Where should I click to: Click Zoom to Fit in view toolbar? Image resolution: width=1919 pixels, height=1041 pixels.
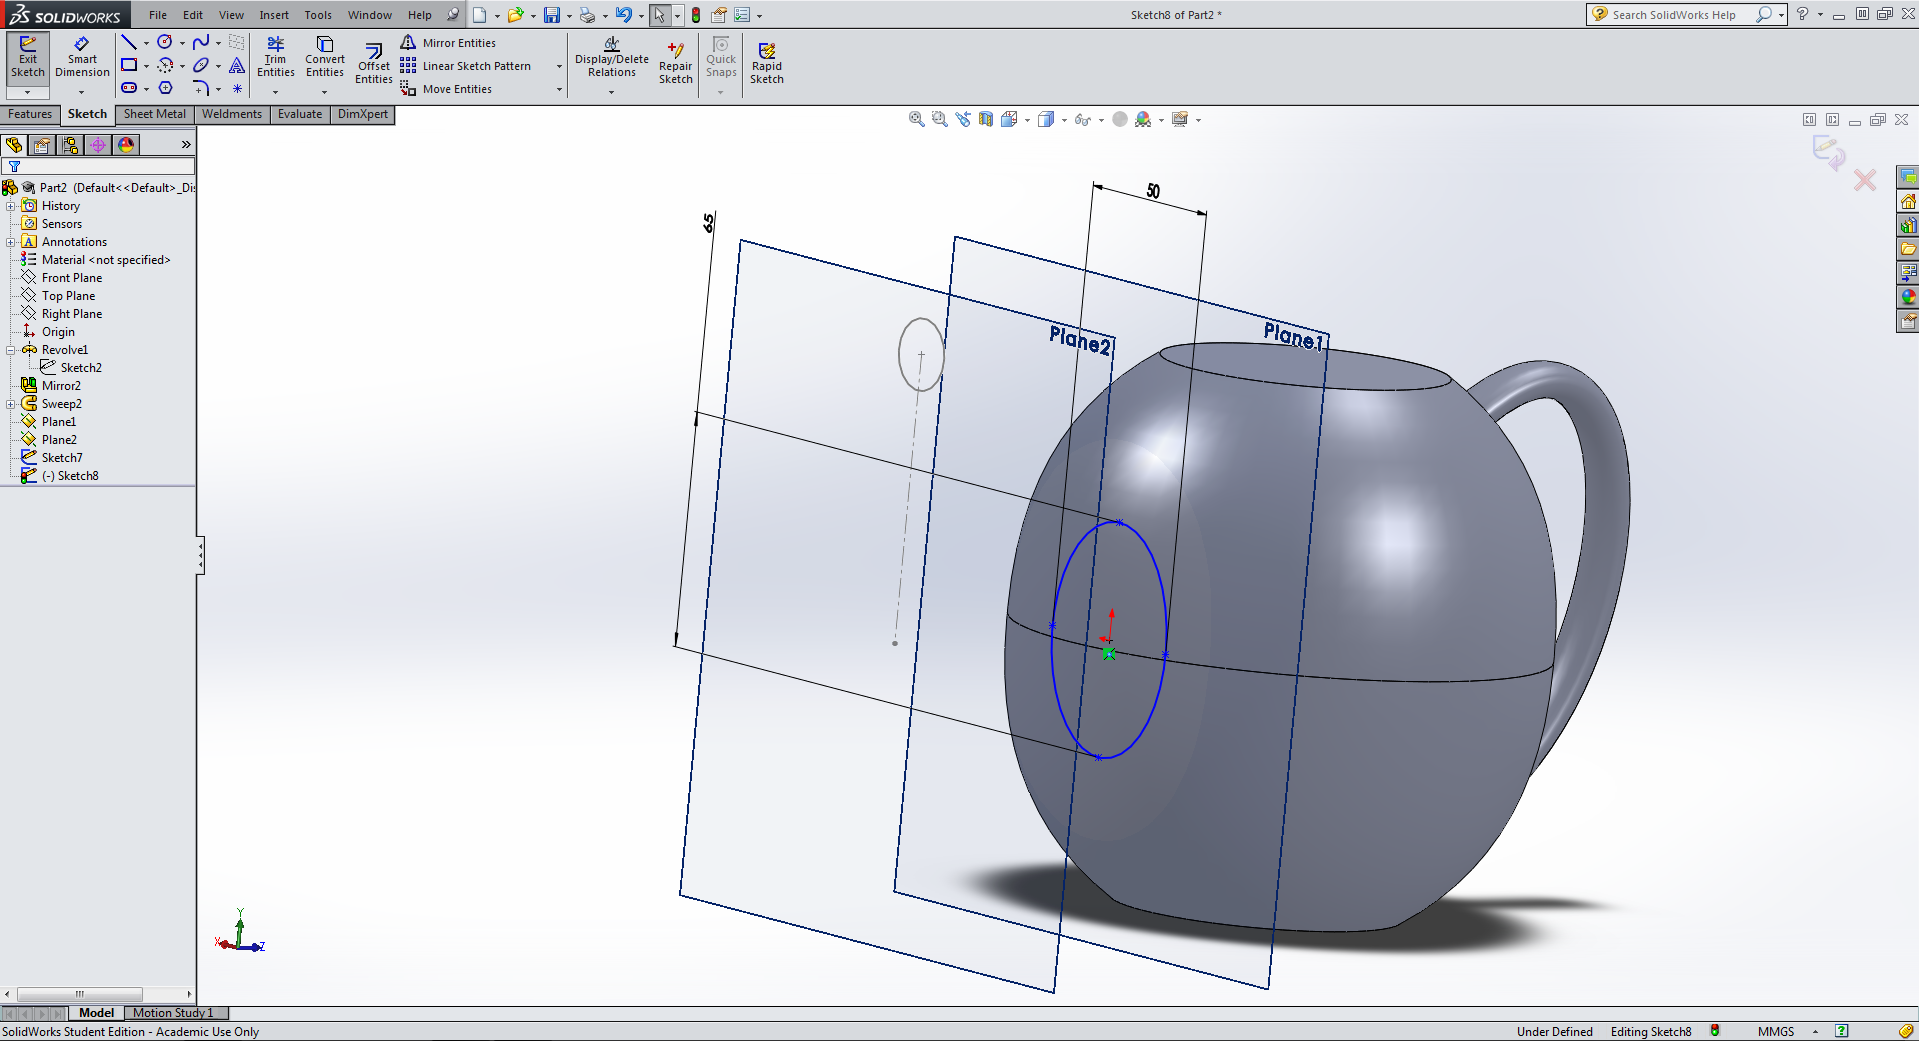(x=916, y=120)
